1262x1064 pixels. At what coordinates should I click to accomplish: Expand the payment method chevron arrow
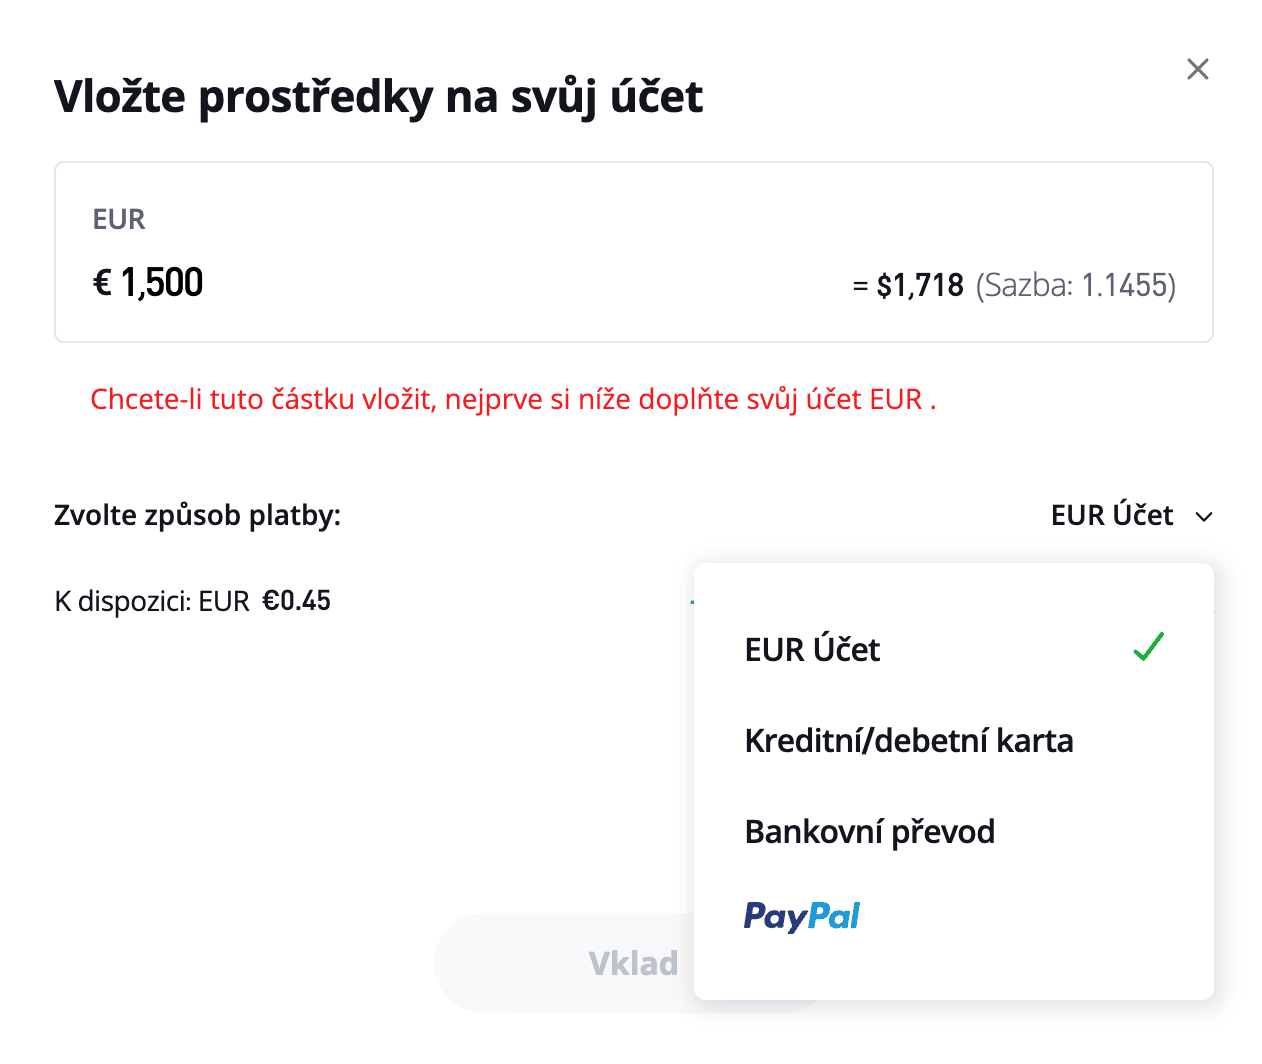(1204, 517)
